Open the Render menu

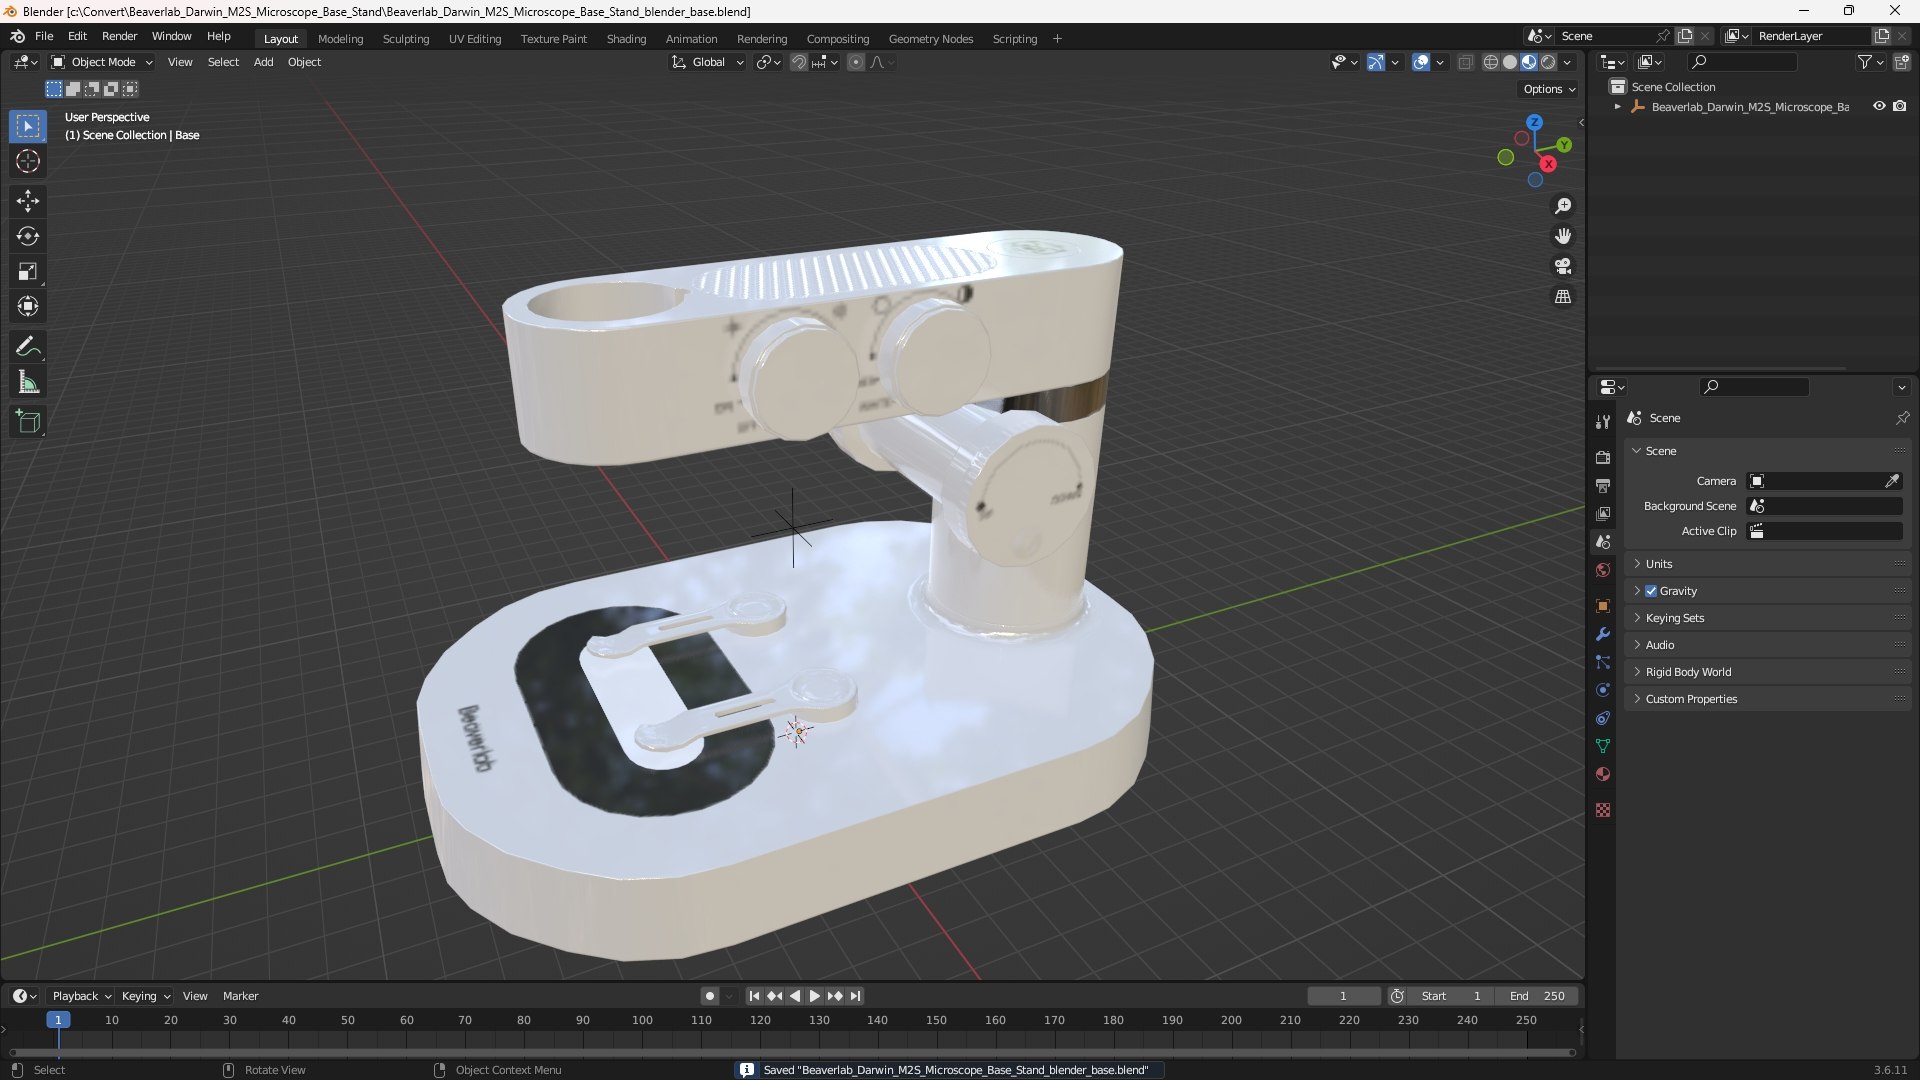coord(119,36)
